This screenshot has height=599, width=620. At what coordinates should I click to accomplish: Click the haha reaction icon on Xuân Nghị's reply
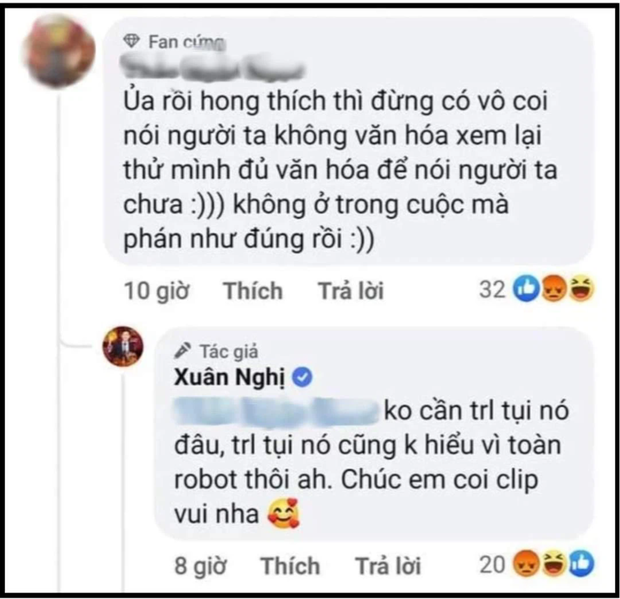click(554, 563)
